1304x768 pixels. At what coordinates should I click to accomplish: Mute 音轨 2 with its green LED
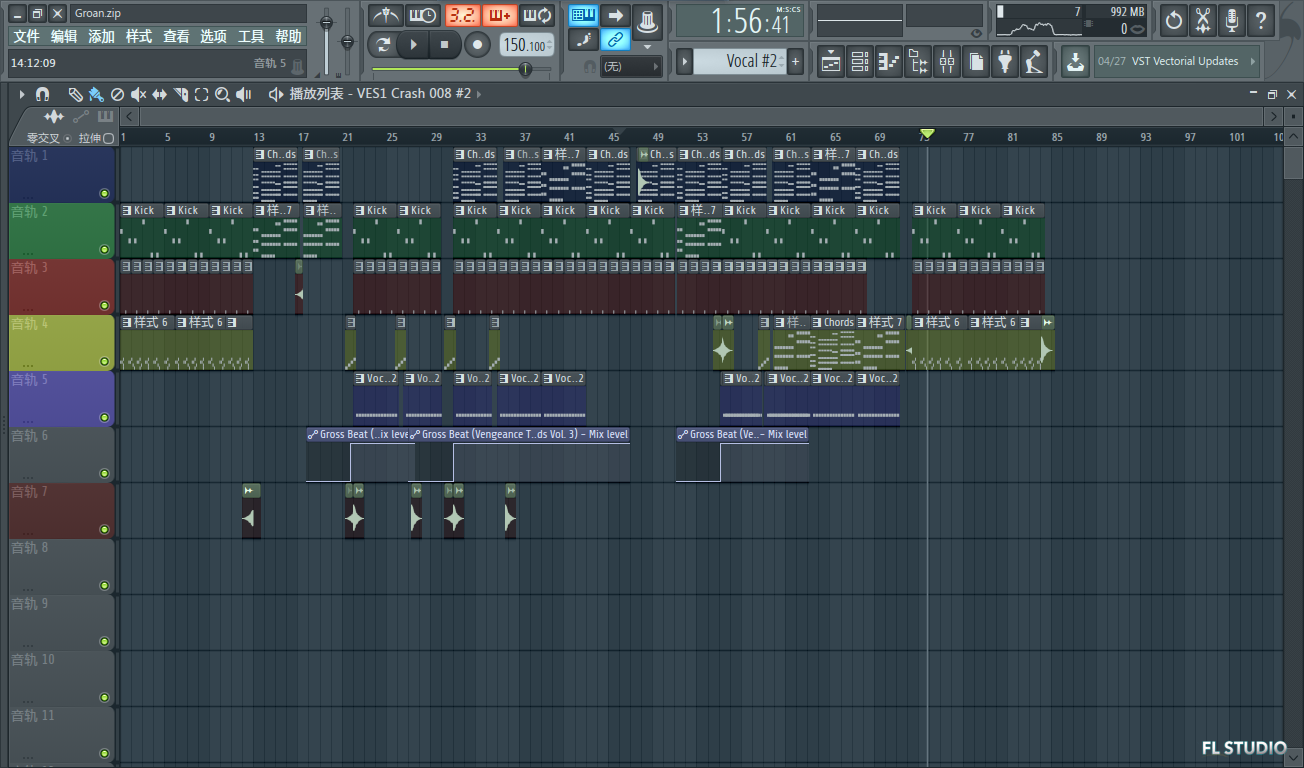coord(104,249)
